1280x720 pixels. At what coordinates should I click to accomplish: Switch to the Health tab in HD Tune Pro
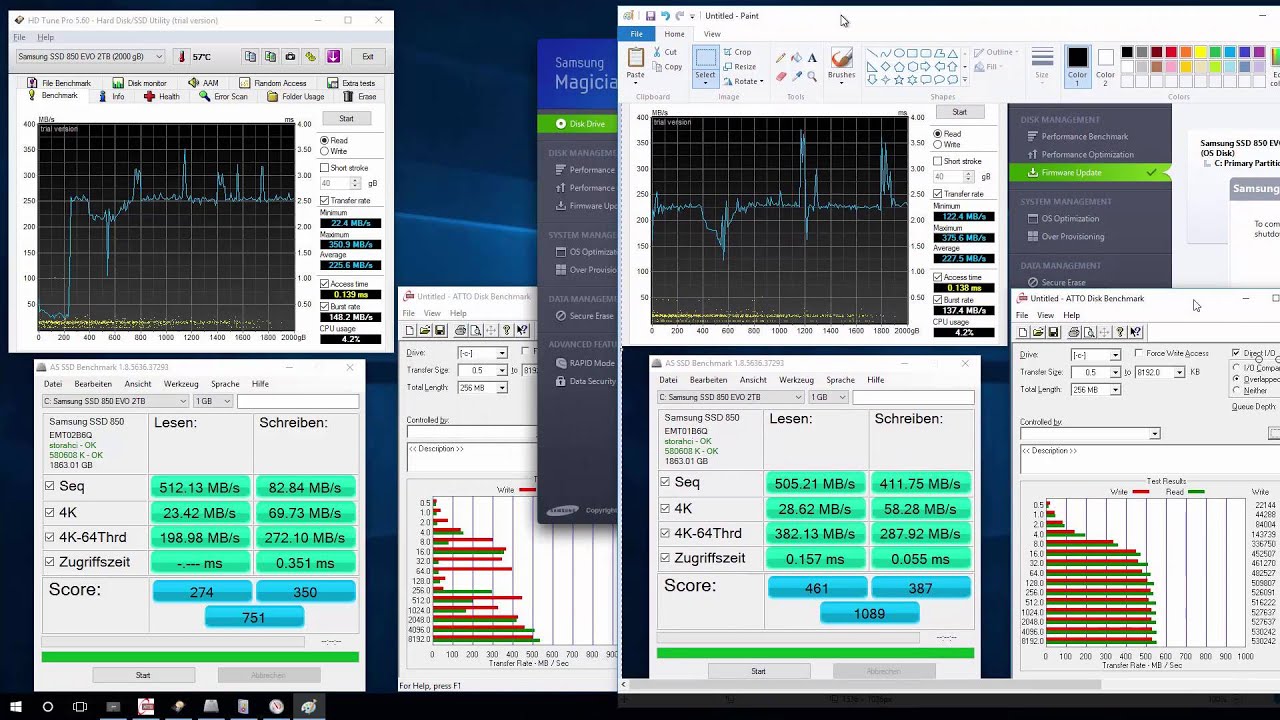tap(162, 97)
